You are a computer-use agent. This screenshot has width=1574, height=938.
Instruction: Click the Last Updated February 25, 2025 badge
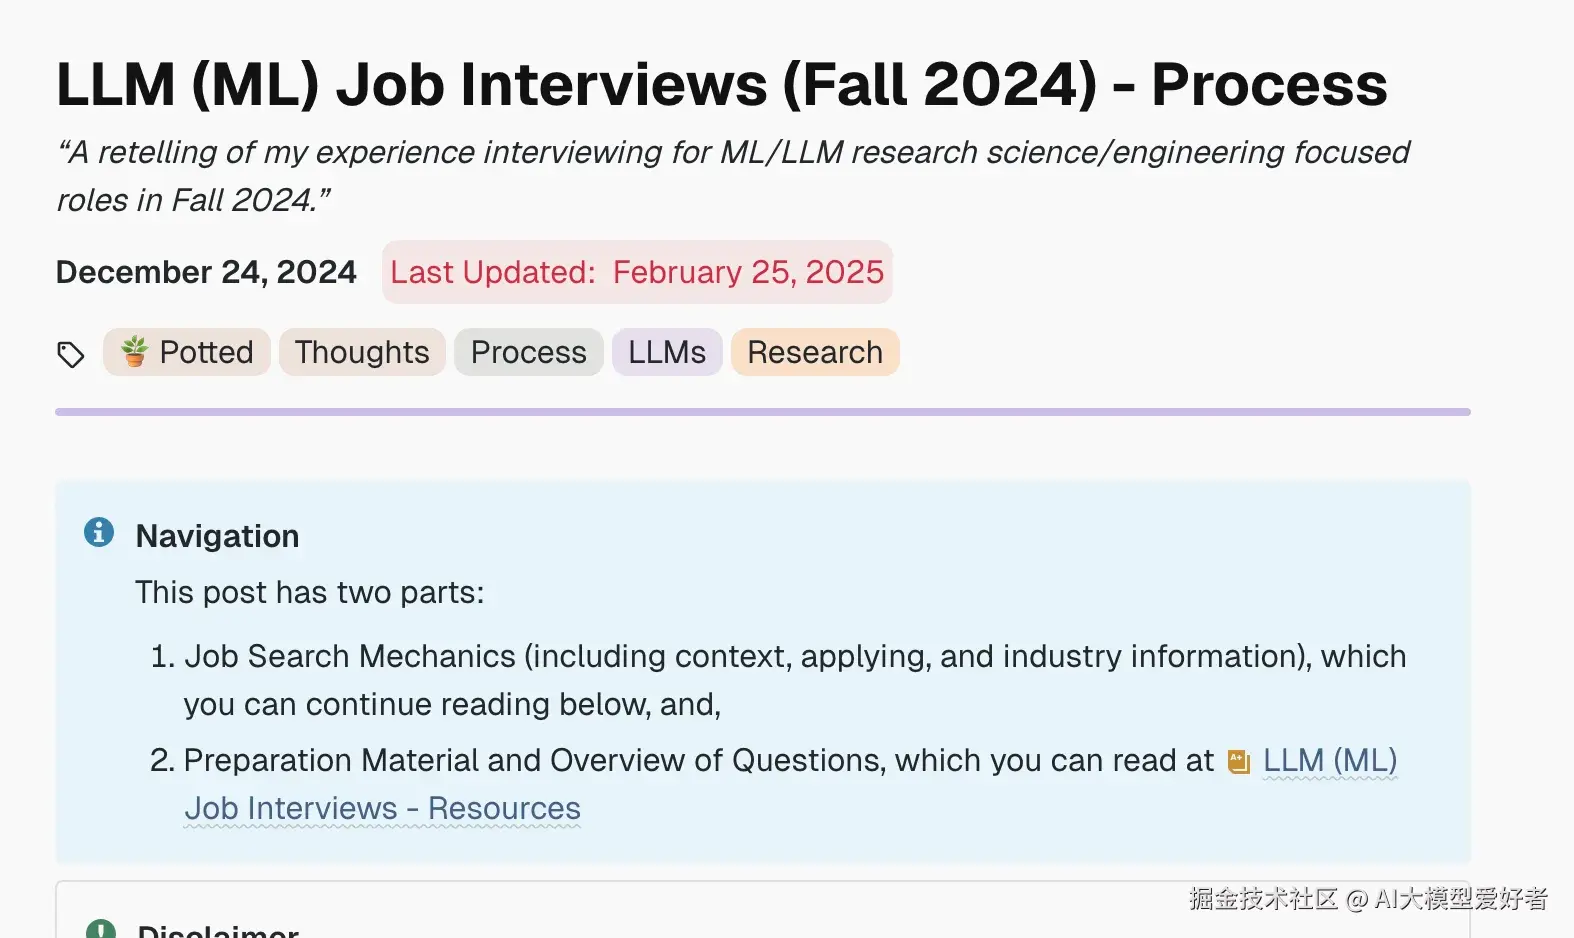point(637,272)
